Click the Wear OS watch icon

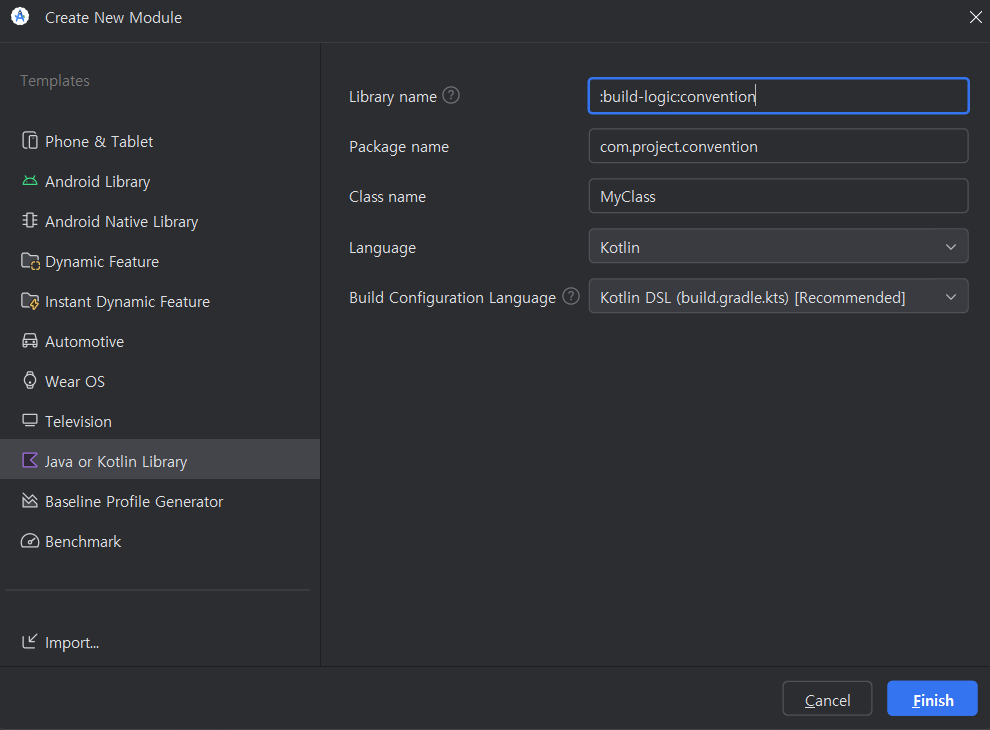(30, 380)
